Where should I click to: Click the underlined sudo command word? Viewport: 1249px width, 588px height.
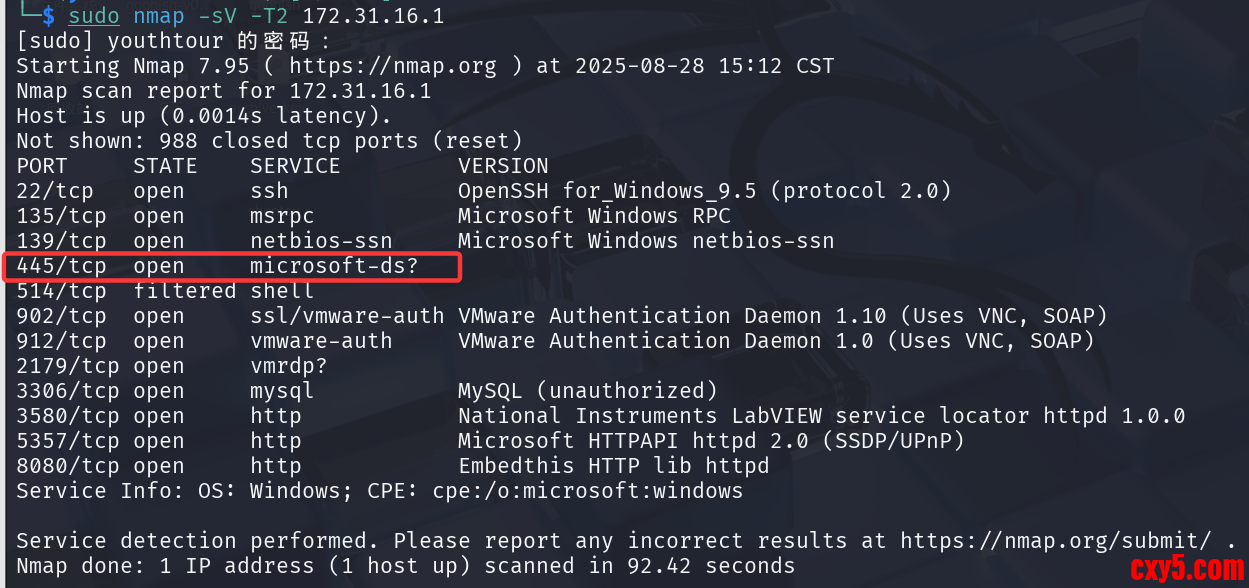94,16
